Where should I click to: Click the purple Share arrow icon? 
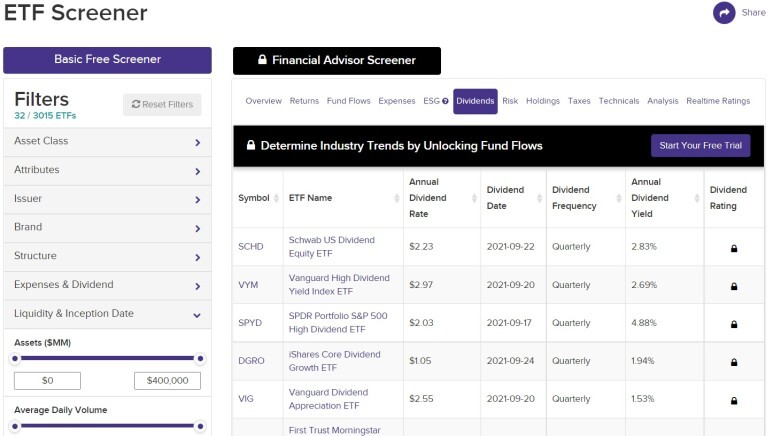tap(724, 13)
